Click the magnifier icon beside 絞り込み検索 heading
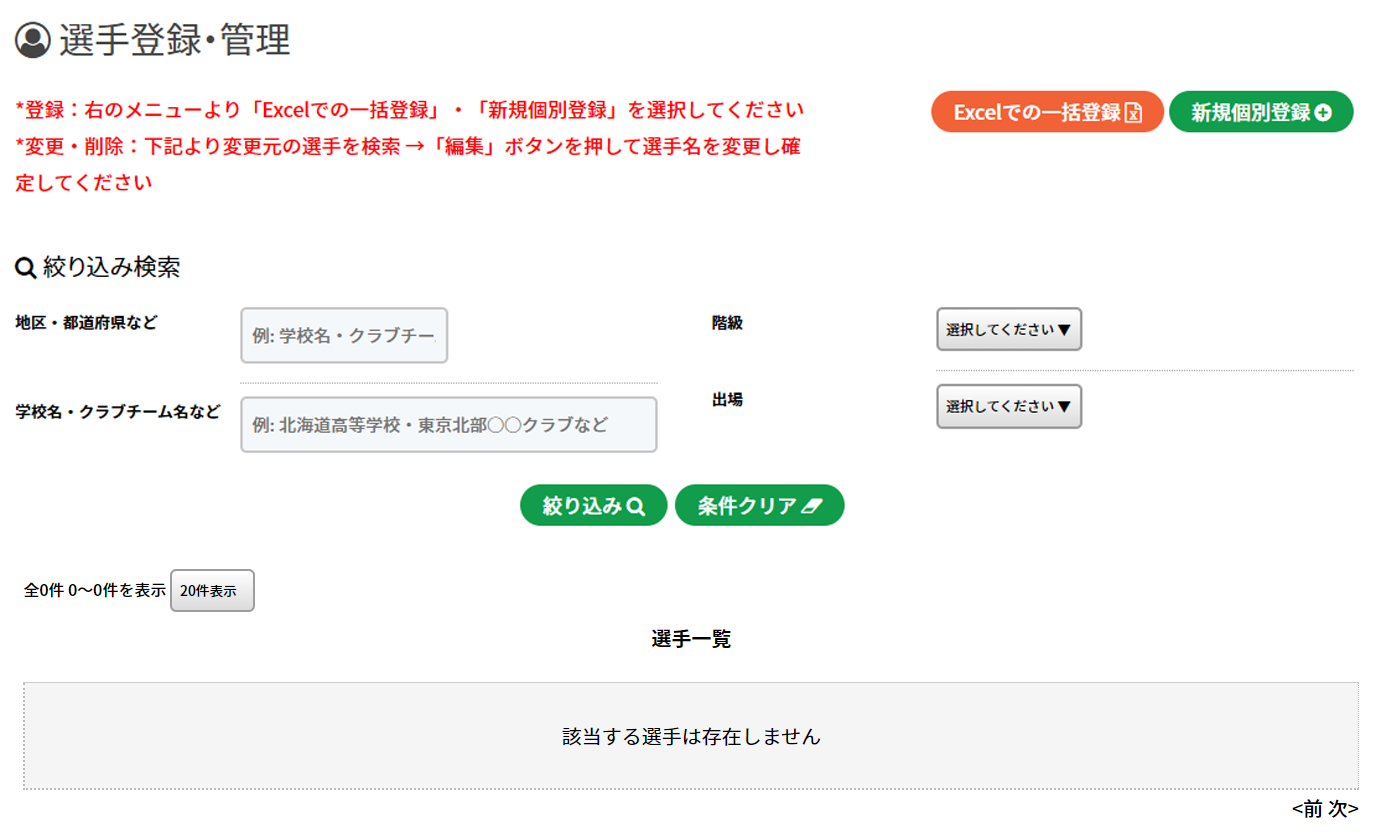This screenshot has width=1376, height=838. coord(26,268)
